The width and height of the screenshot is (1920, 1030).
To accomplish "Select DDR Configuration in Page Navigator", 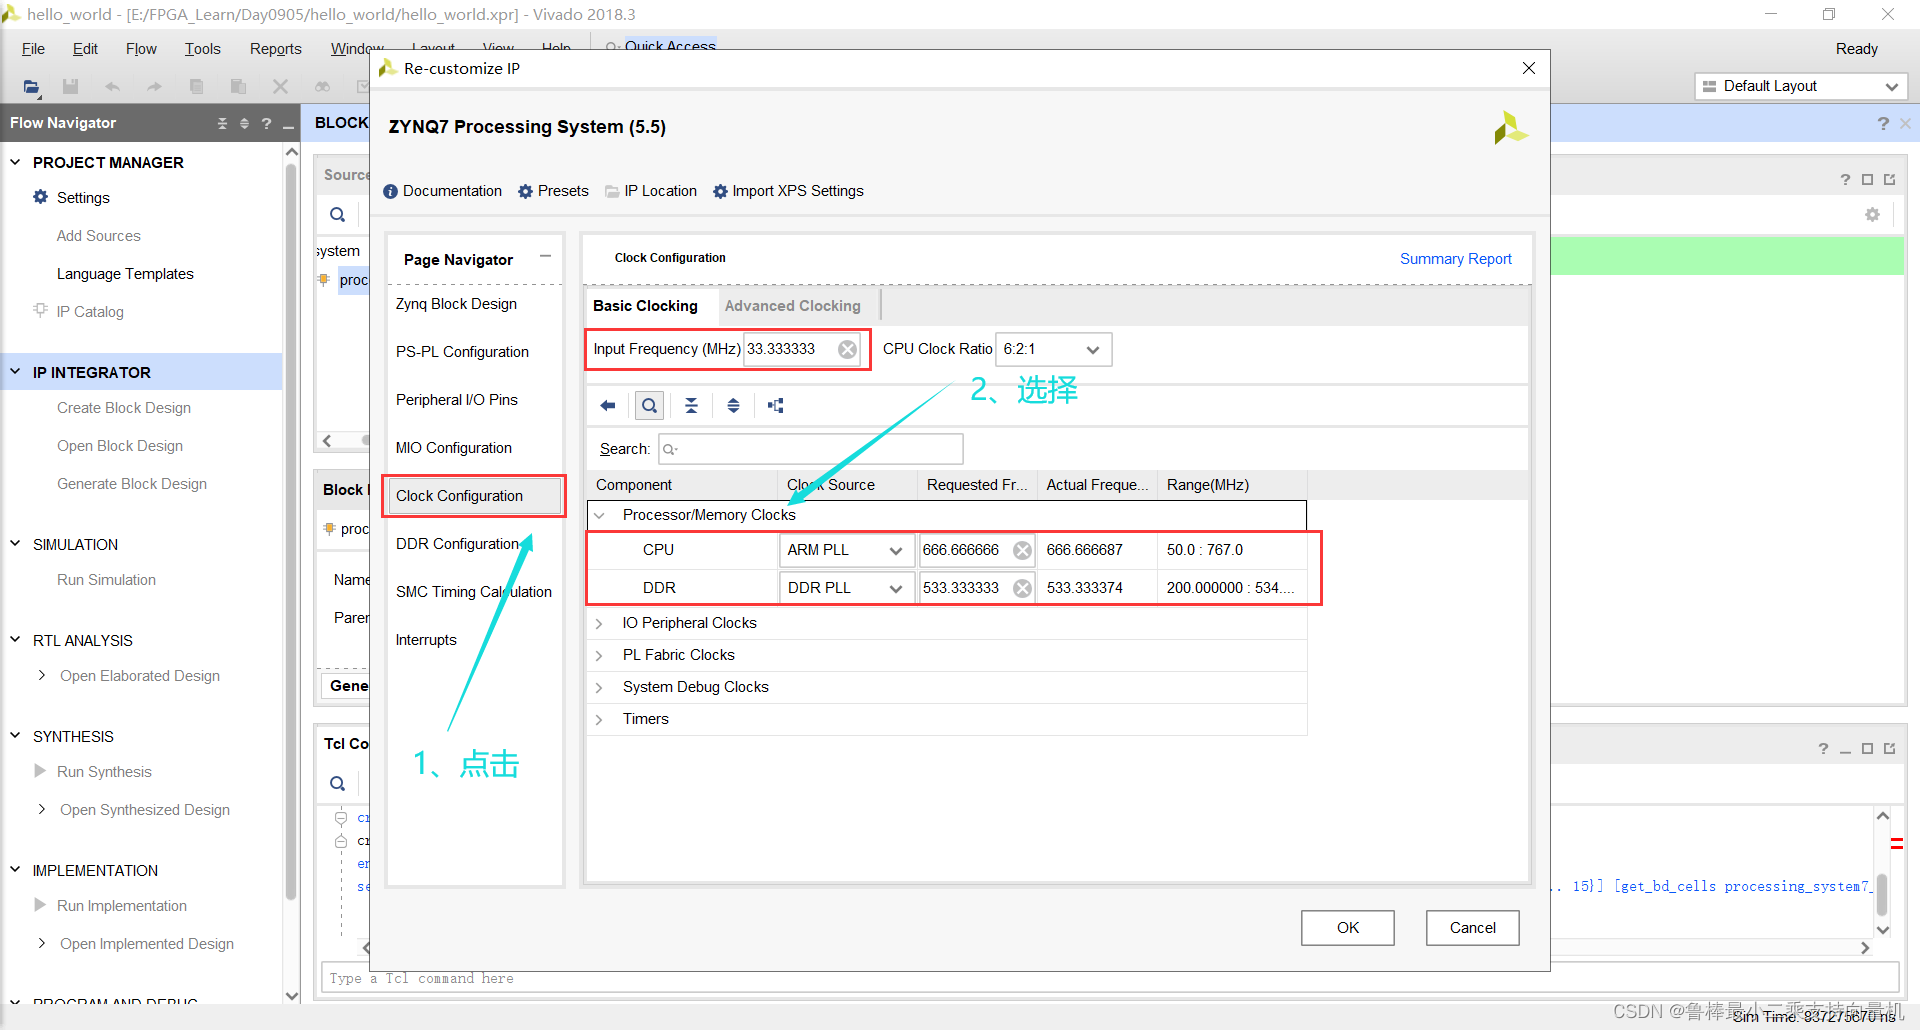I will [458, 544].
